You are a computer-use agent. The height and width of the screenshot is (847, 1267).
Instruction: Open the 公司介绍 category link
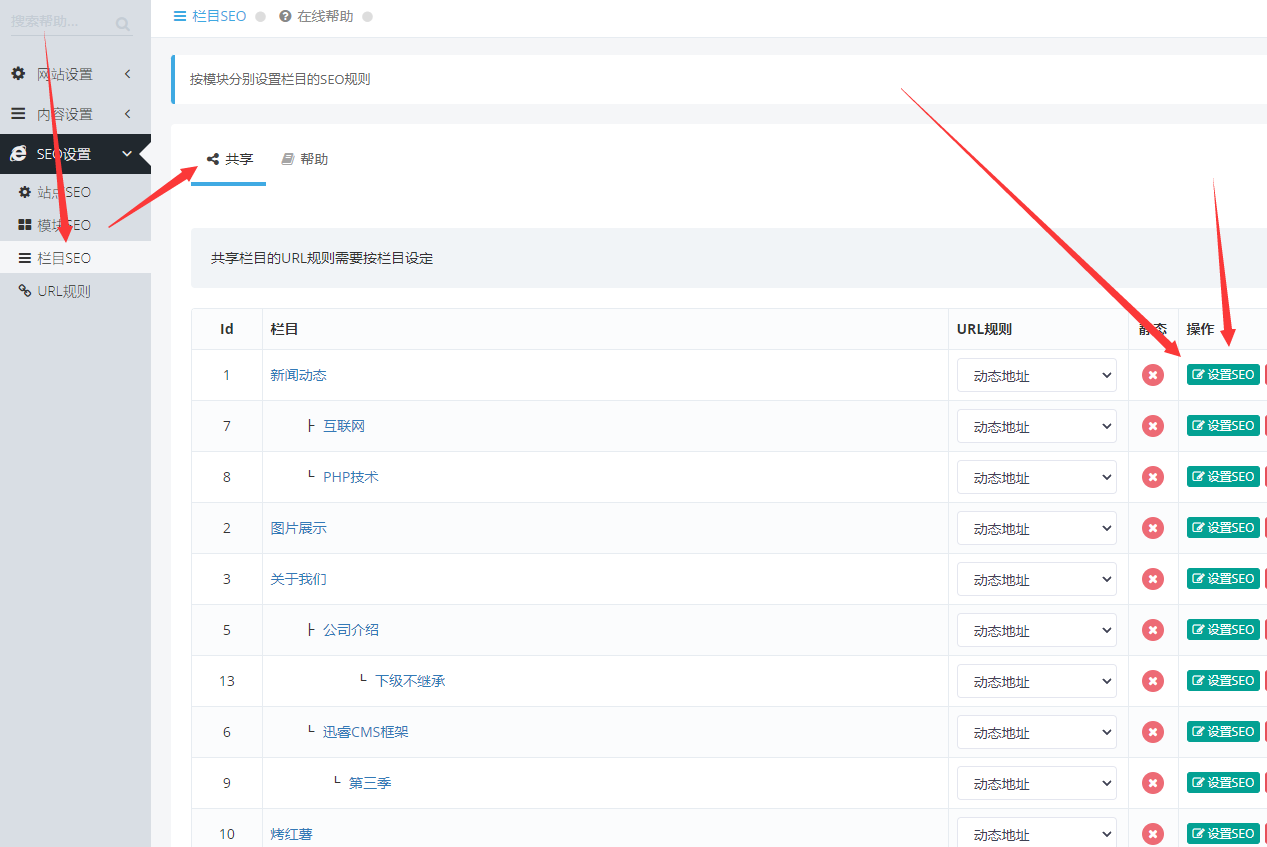[x=351, y=630]
